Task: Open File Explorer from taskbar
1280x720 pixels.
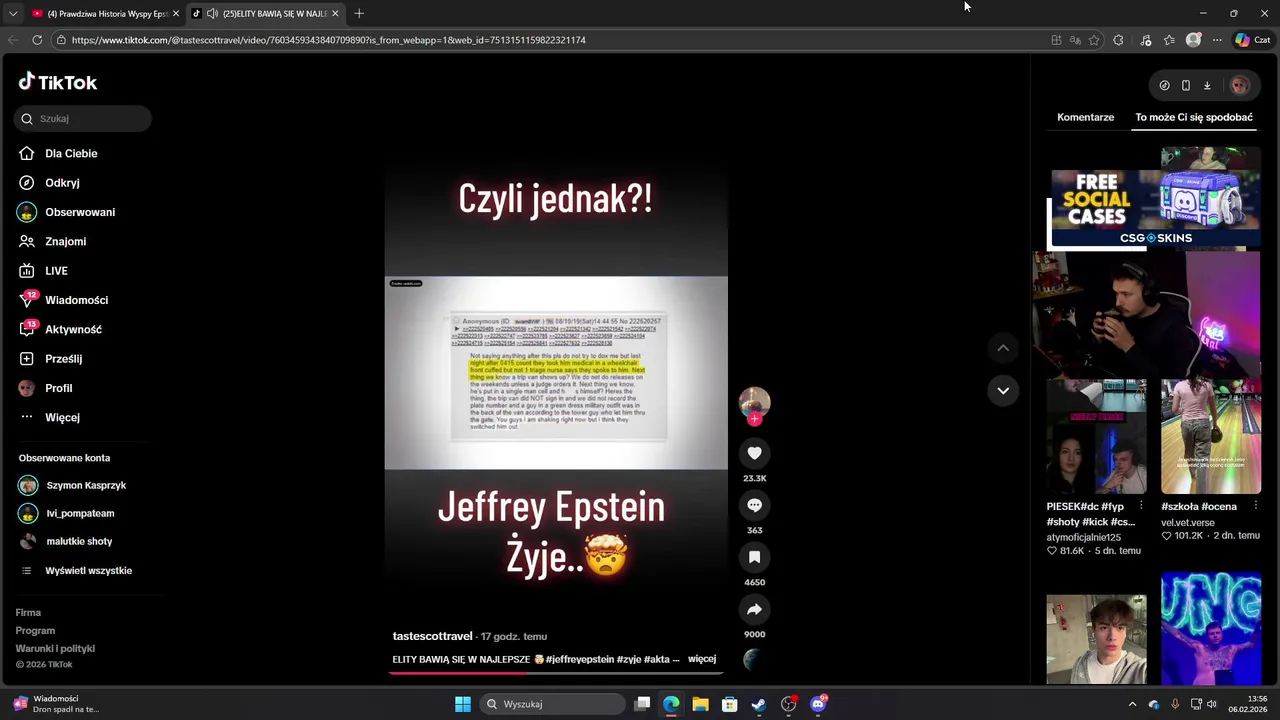Action: point(700,704)
